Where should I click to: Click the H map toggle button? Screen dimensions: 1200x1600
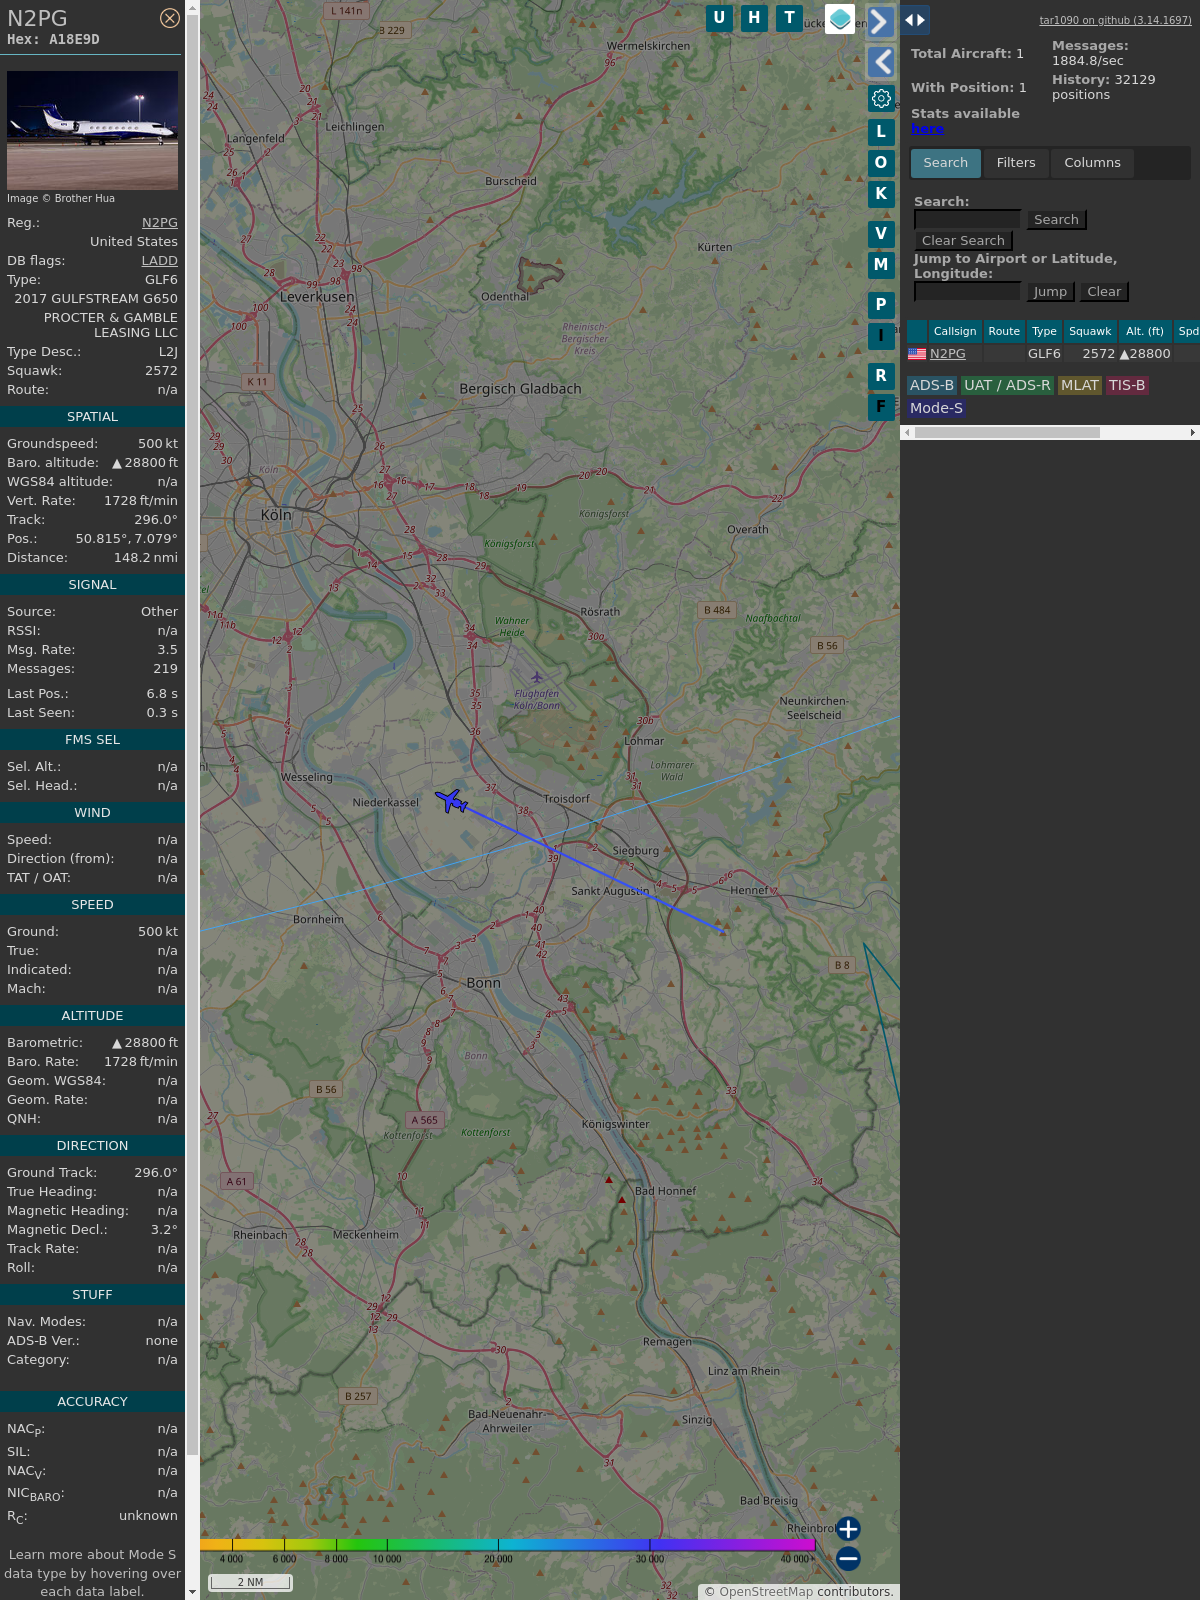(x=754, y=18)
